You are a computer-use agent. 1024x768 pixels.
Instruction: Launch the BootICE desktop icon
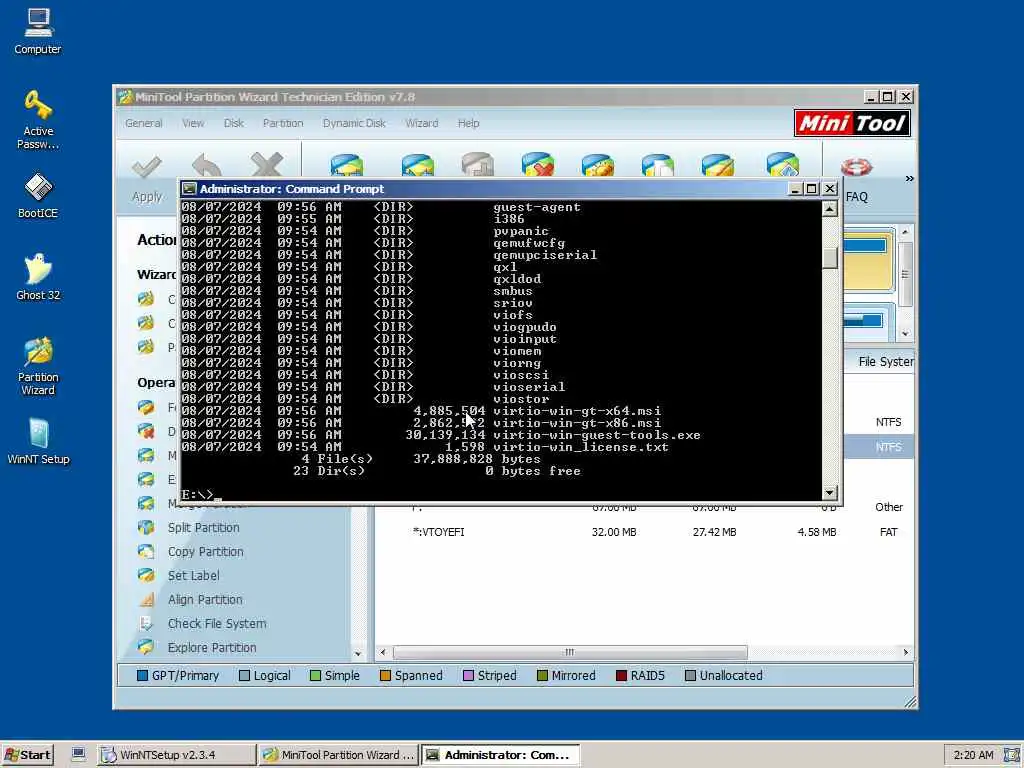[38, 195]
